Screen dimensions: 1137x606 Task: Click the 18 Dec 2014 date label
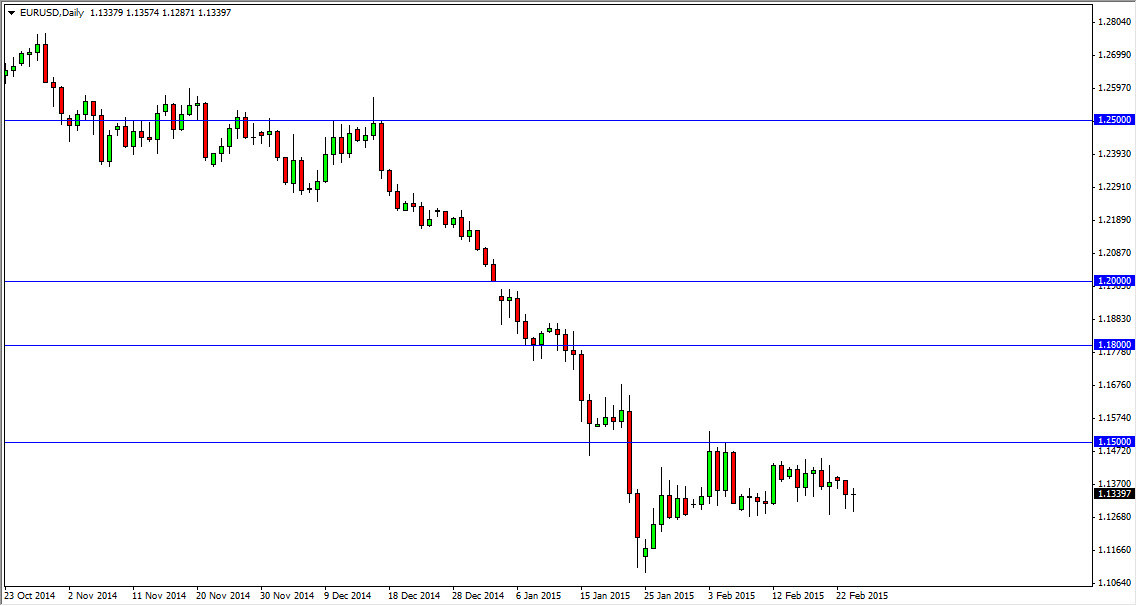(415, 596)
